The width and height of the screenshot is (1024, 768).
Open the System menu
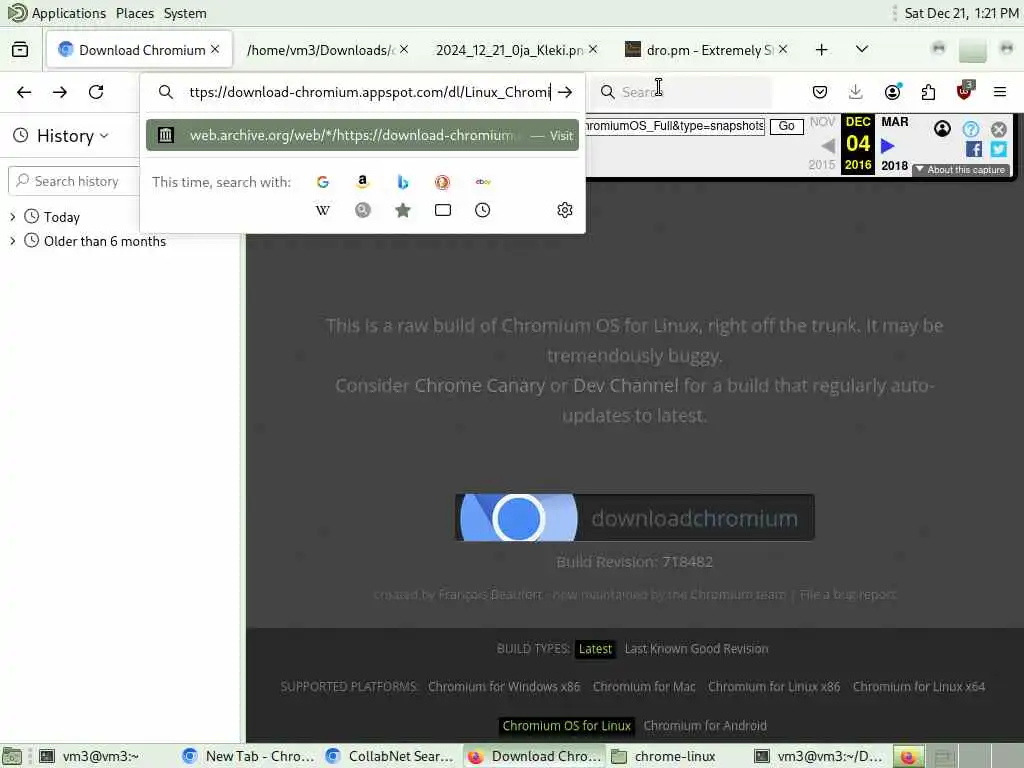pyautogui.click(x=185, y=13)
